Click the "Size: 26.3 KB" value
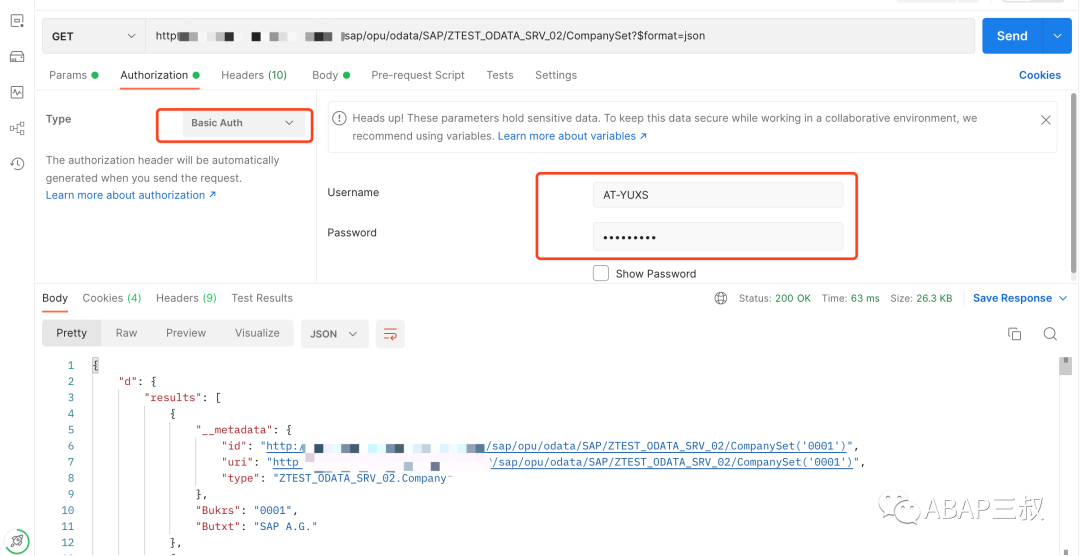 [922, 298]
